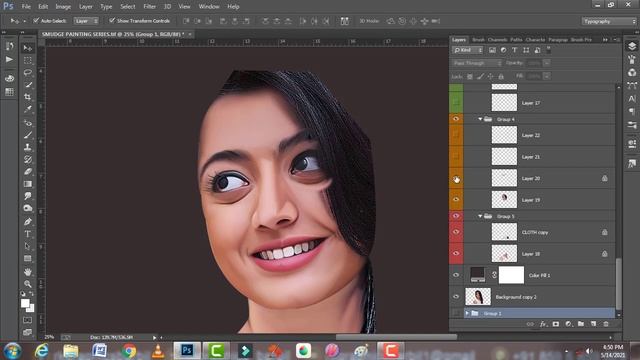Toggle Show Transform Controls checkbox
The width and height of the screenshot is (640, 360).
(x=111, y=20)
